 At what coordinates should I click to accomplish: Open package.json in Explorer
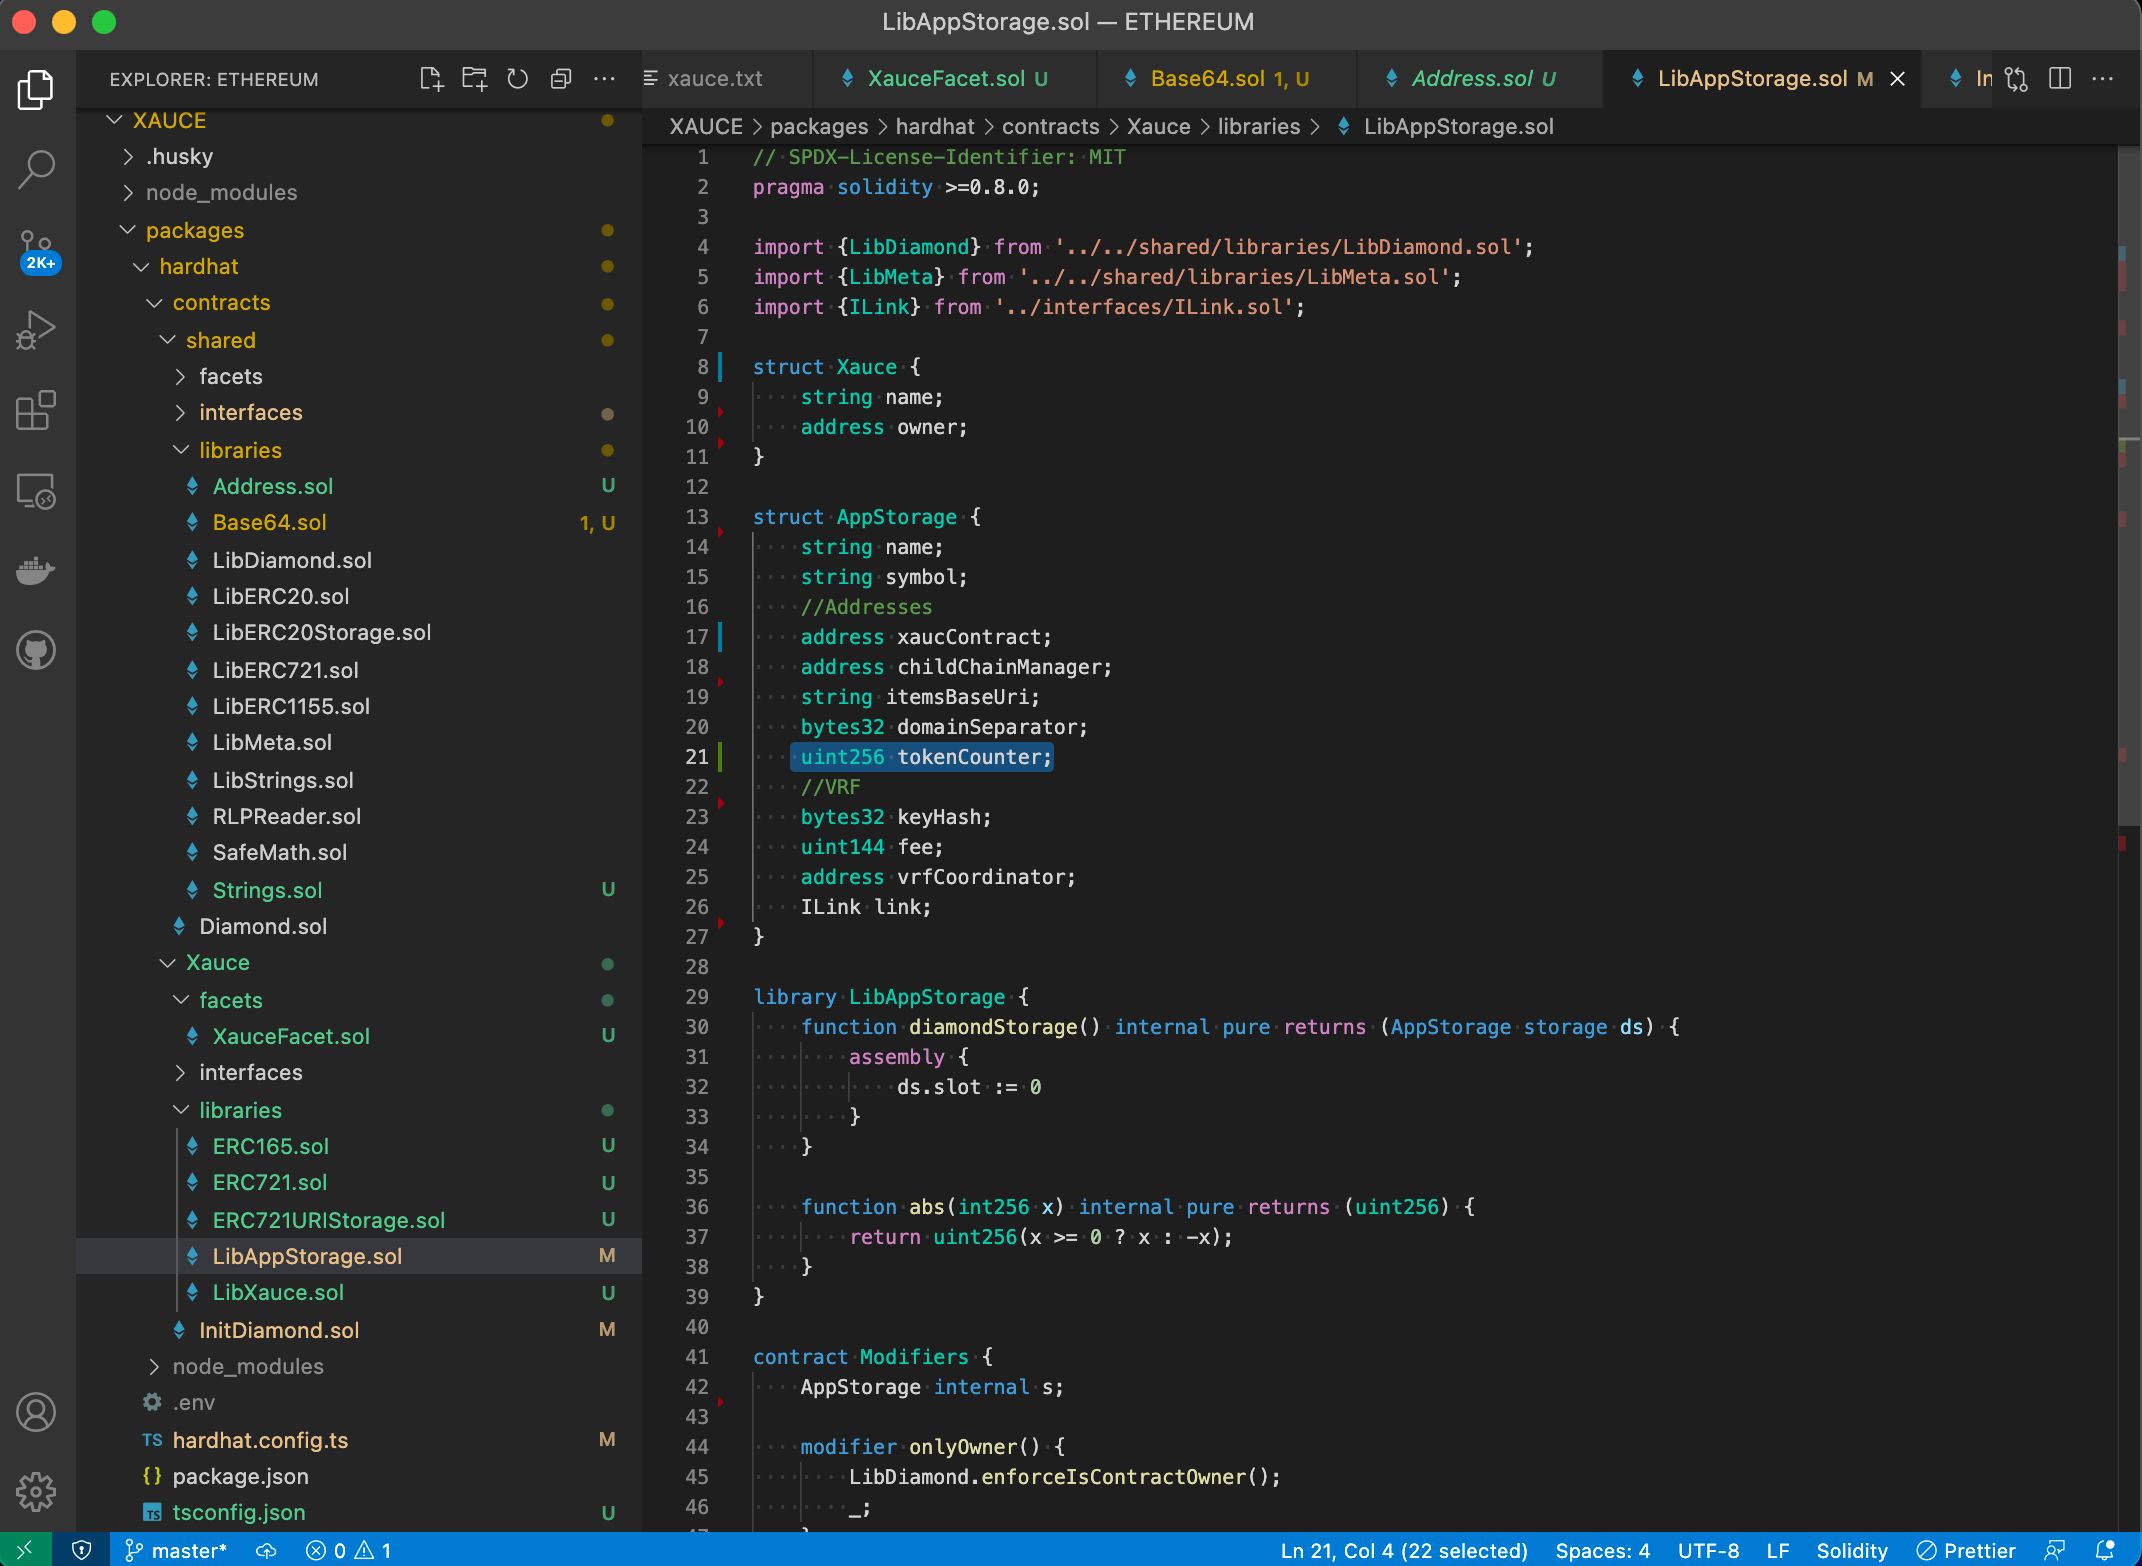(358, 1476)
